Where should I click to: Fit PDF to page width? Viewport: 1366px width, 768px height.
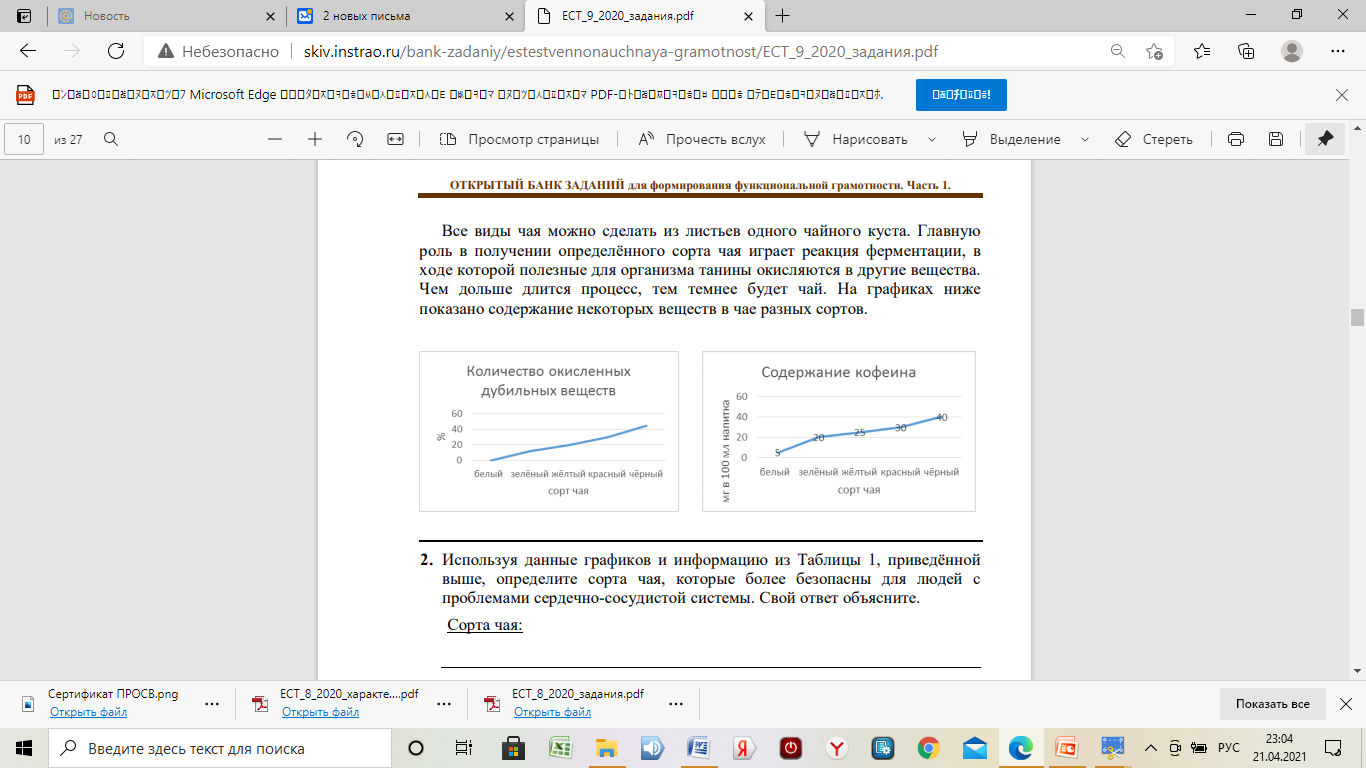point(395,139)
